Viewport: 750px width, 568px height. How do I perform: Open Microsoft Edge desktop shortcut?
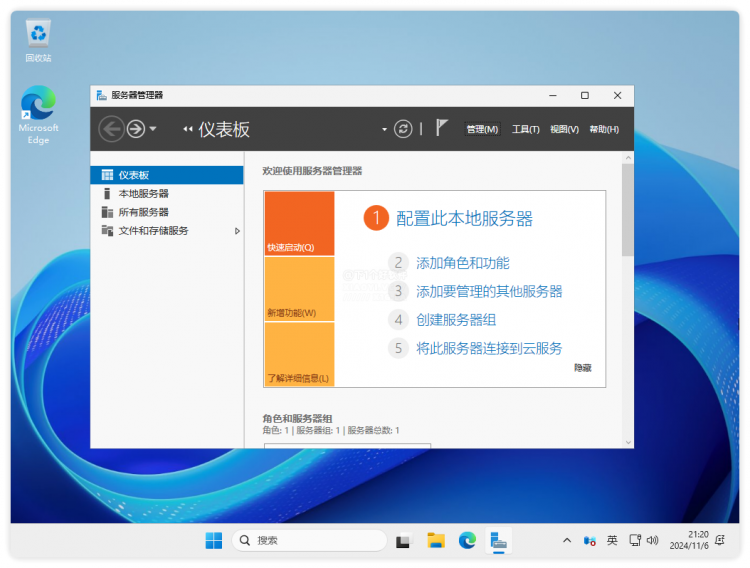(38, 115)
